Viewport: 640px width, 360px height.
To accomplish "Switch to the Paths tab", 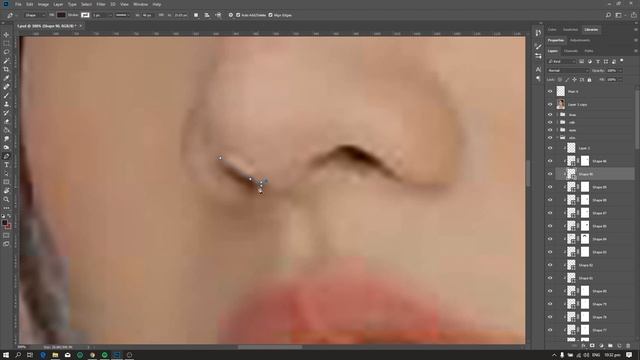I will pos(589,51).
